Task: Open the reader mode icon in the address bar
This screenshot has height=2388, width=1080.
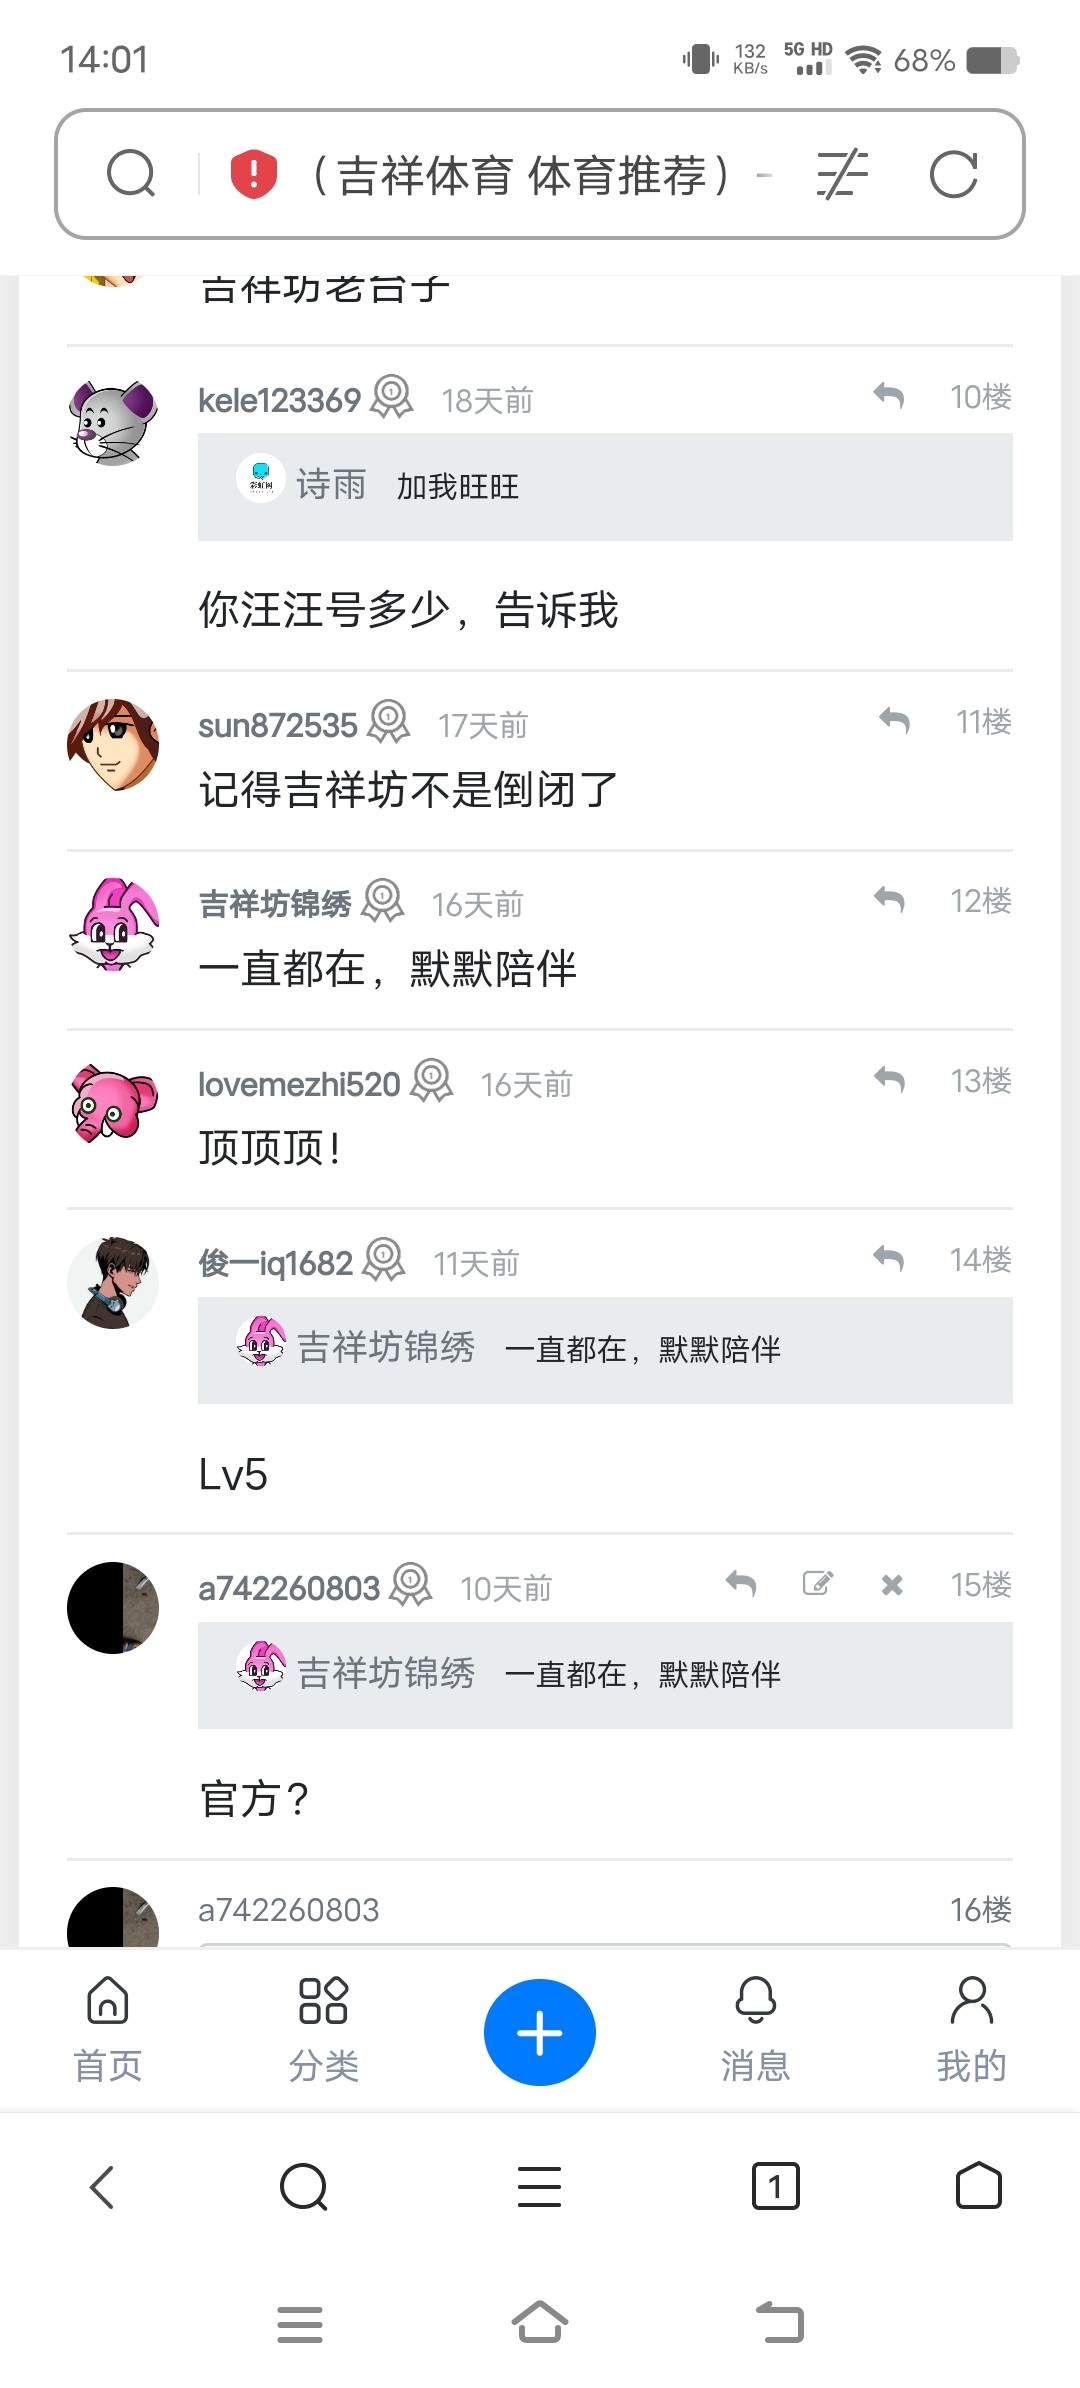Action: tap(842, 175)
